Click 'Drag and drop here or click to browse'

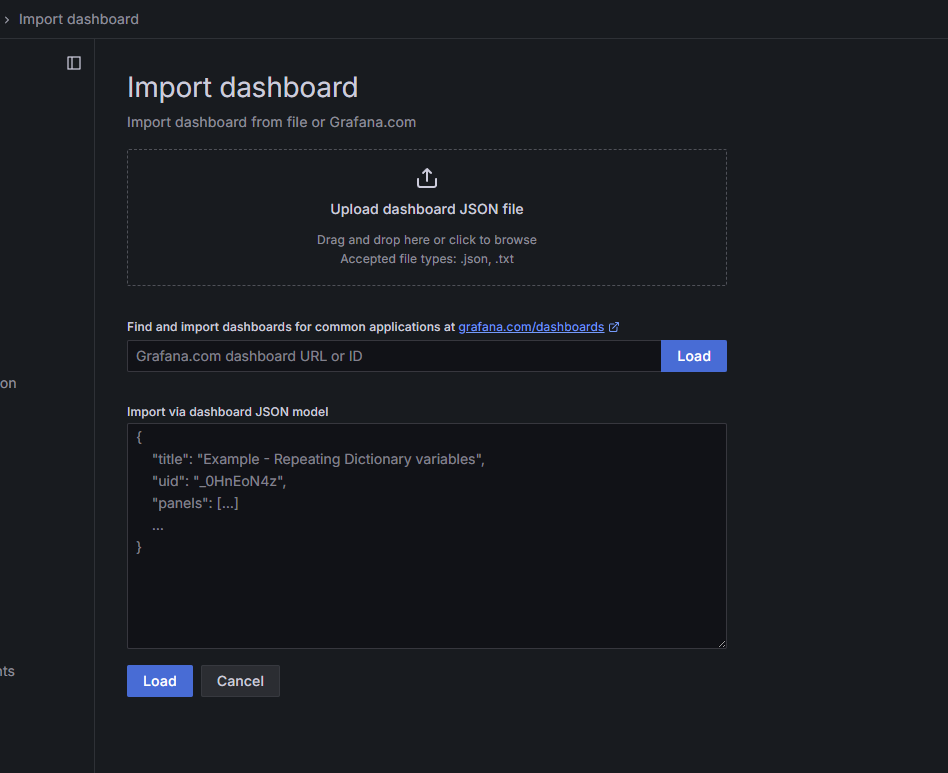tap(427, 240)
